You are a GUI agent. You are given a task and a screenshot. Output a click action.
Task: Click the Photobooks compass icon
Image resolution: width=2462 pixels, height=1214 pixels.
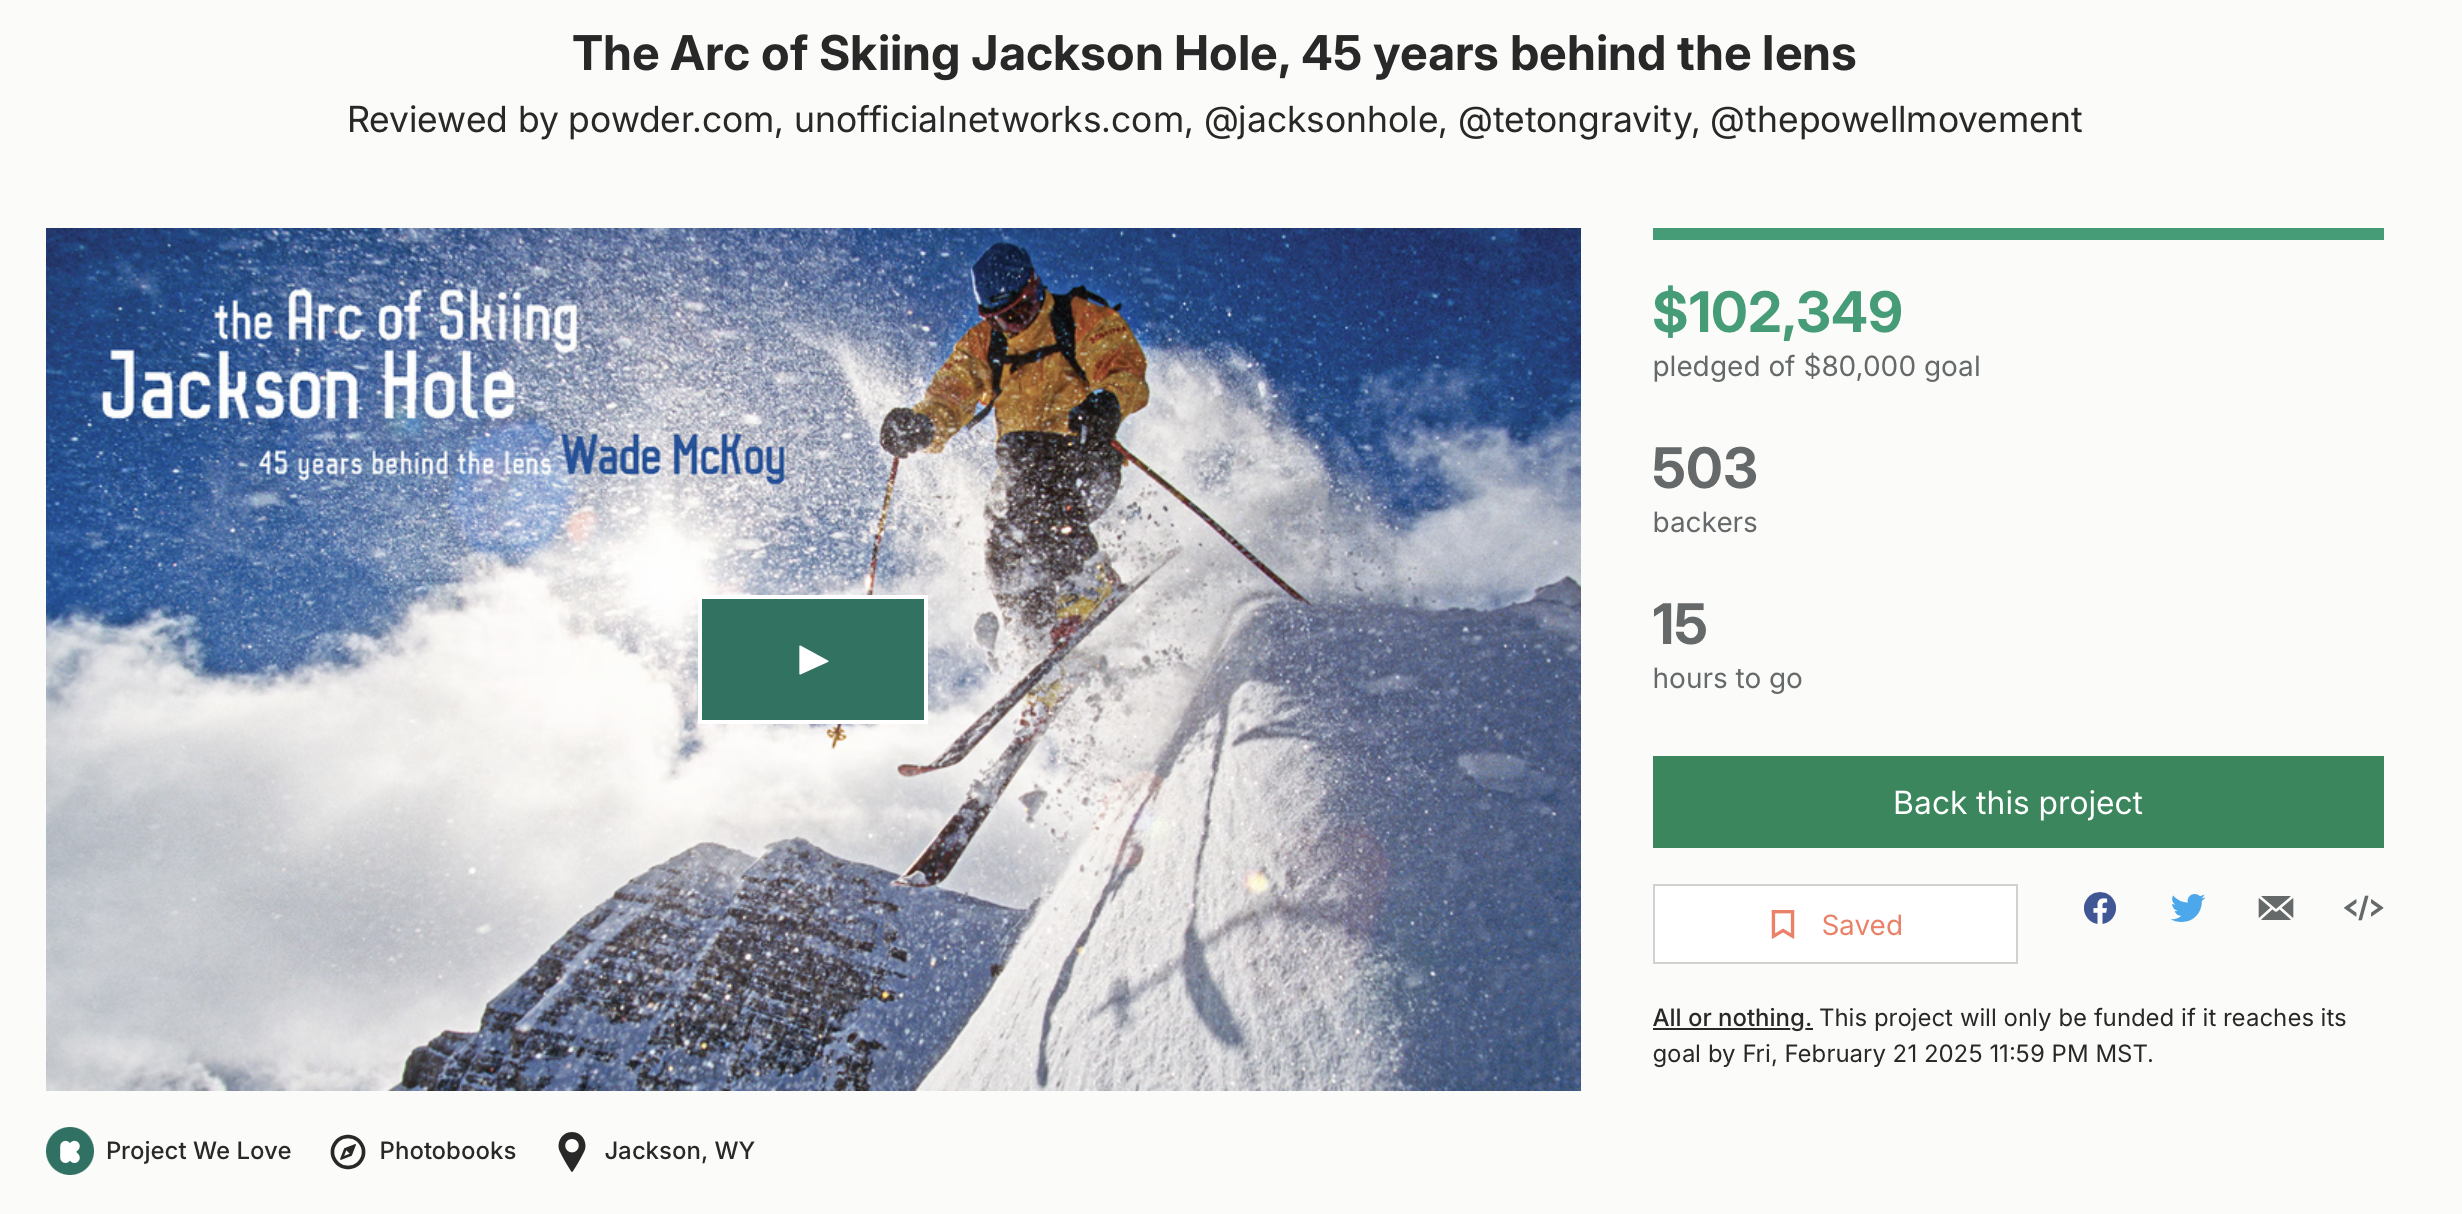tap(348, 1152)
